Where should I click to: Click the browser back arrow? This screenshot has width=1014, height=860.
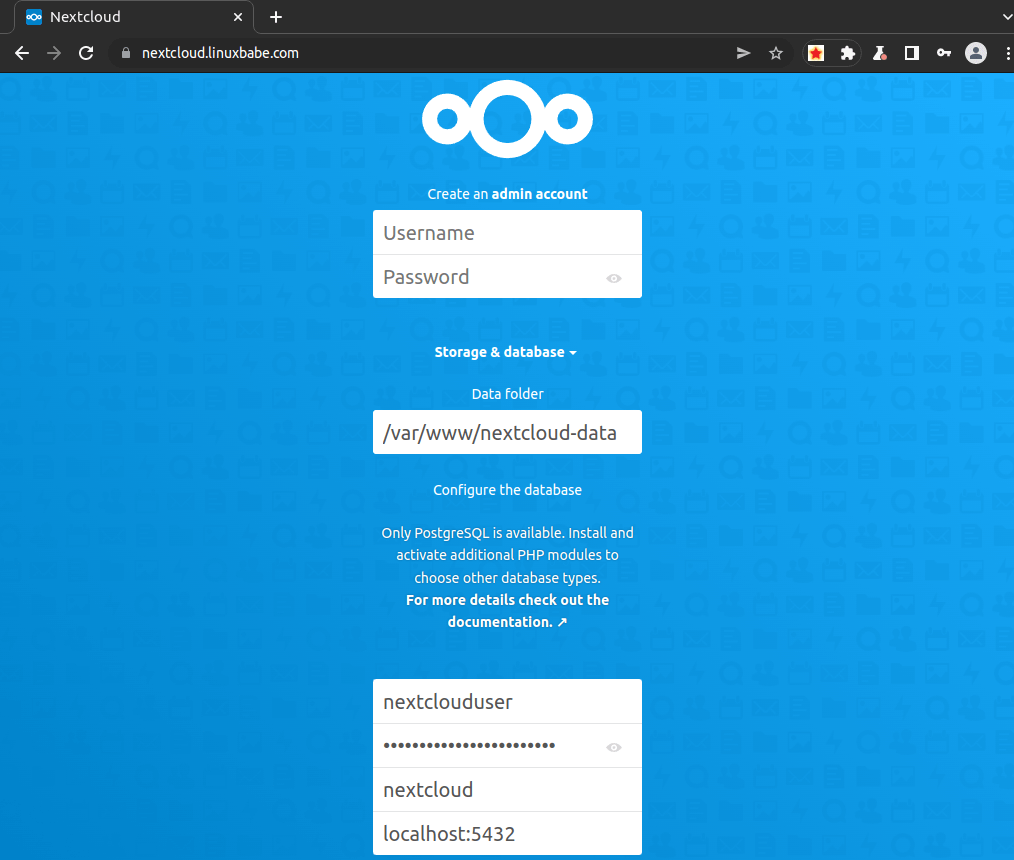pyautogui.click(x=22, y=53)
